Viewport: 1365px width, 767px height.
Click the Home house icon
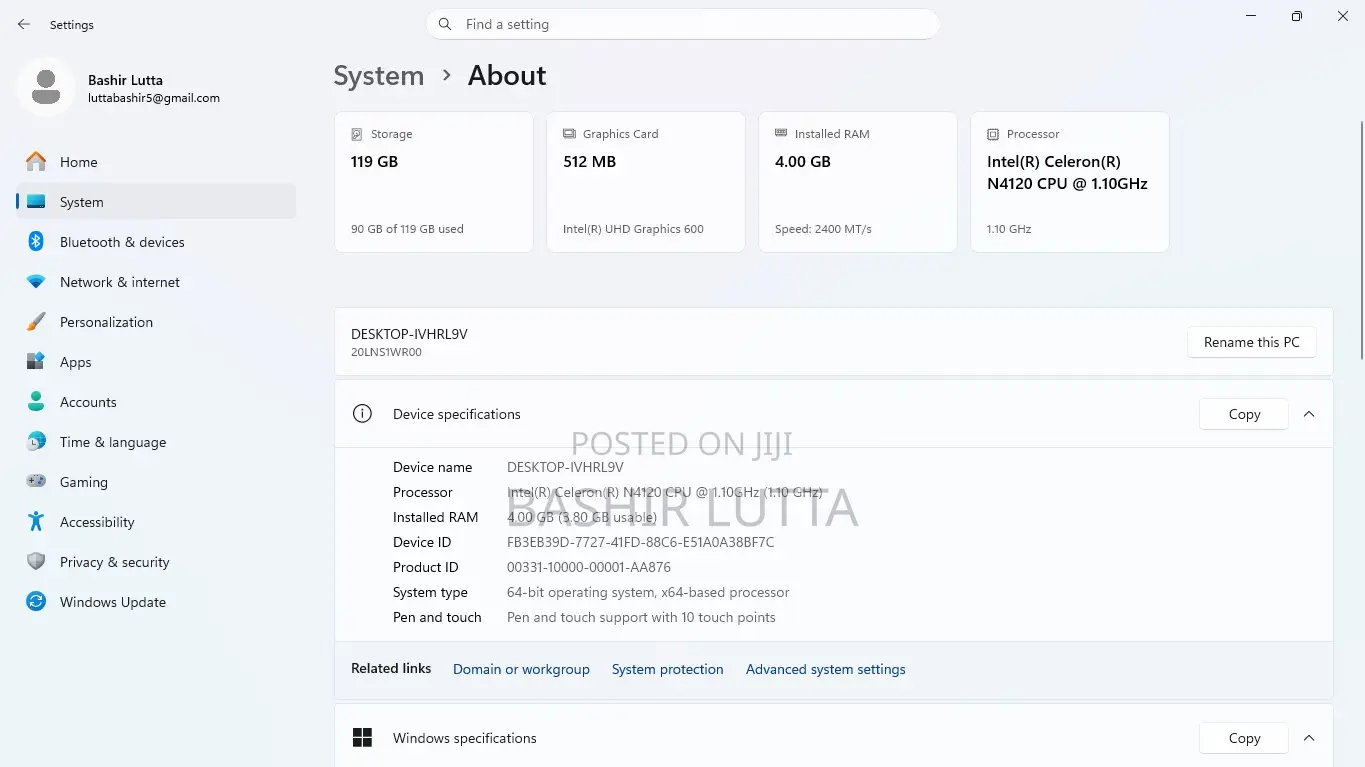pos(36,162)
